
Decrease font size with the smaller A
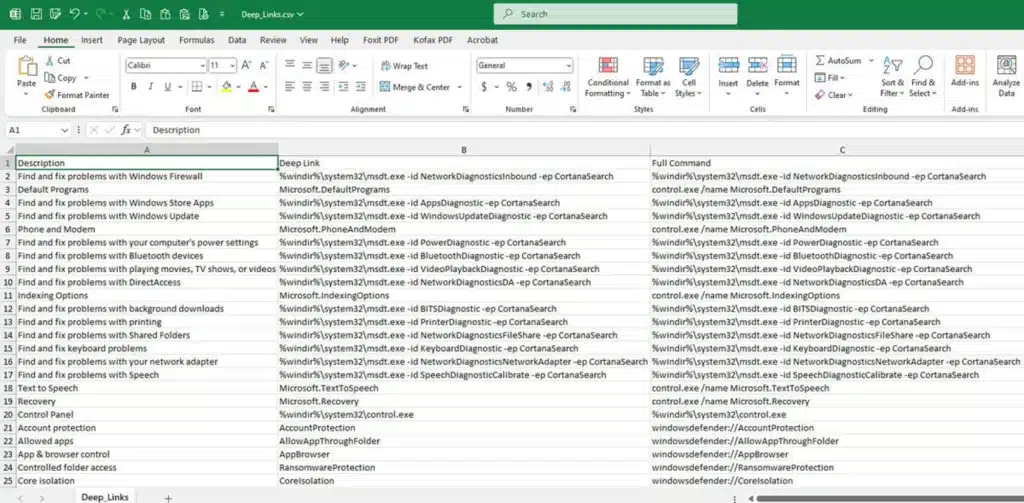click(264, 65)
